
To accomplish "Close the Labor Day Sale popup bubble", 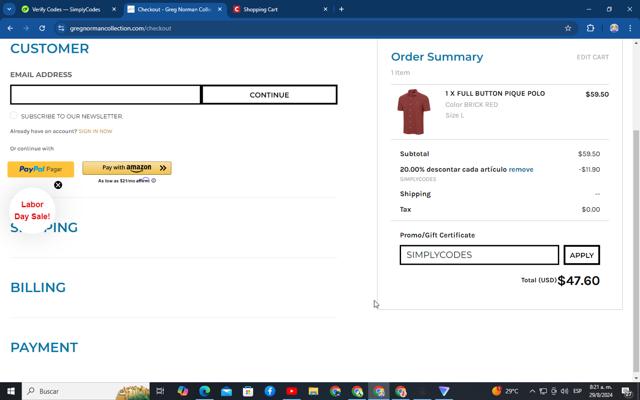I will coord(58,185).
